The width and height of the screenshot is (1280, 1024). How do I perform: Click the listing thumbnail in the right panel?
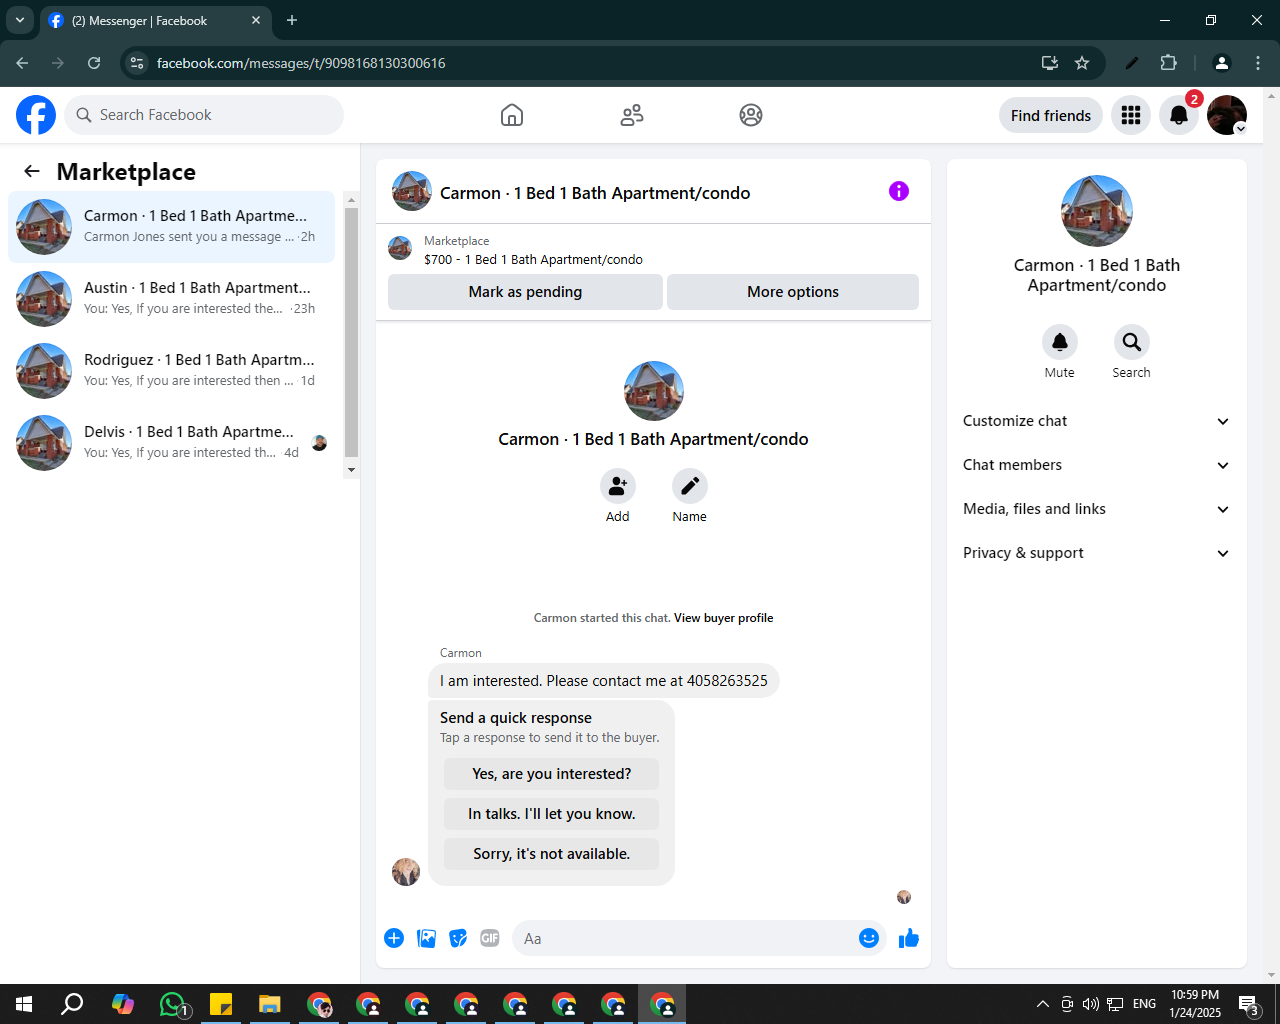(1097, 211)
